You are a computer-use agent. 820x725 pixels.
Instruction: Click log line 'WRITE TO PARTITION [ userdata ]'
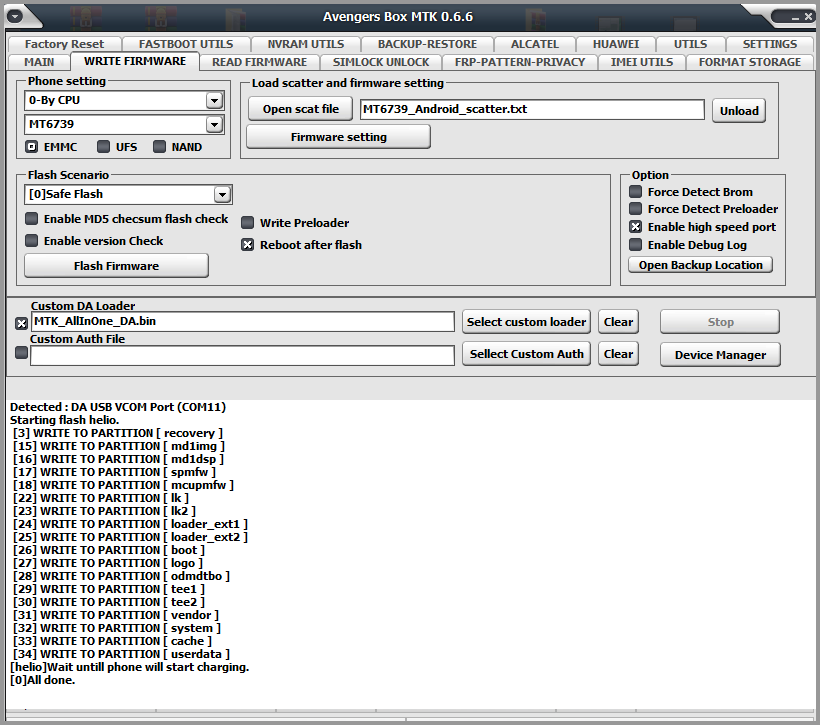click(135, 654)
